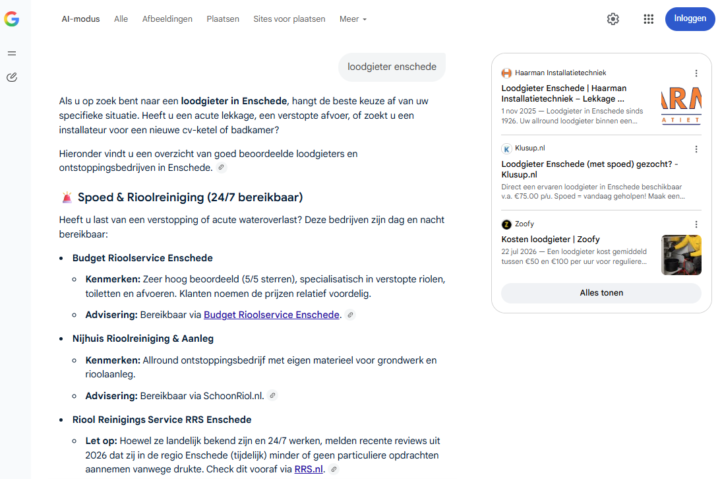Image resolution: width=720 pixels, height=479 pixels.
Task: Open the Google apps grid icon
Action: coord(648,19)
